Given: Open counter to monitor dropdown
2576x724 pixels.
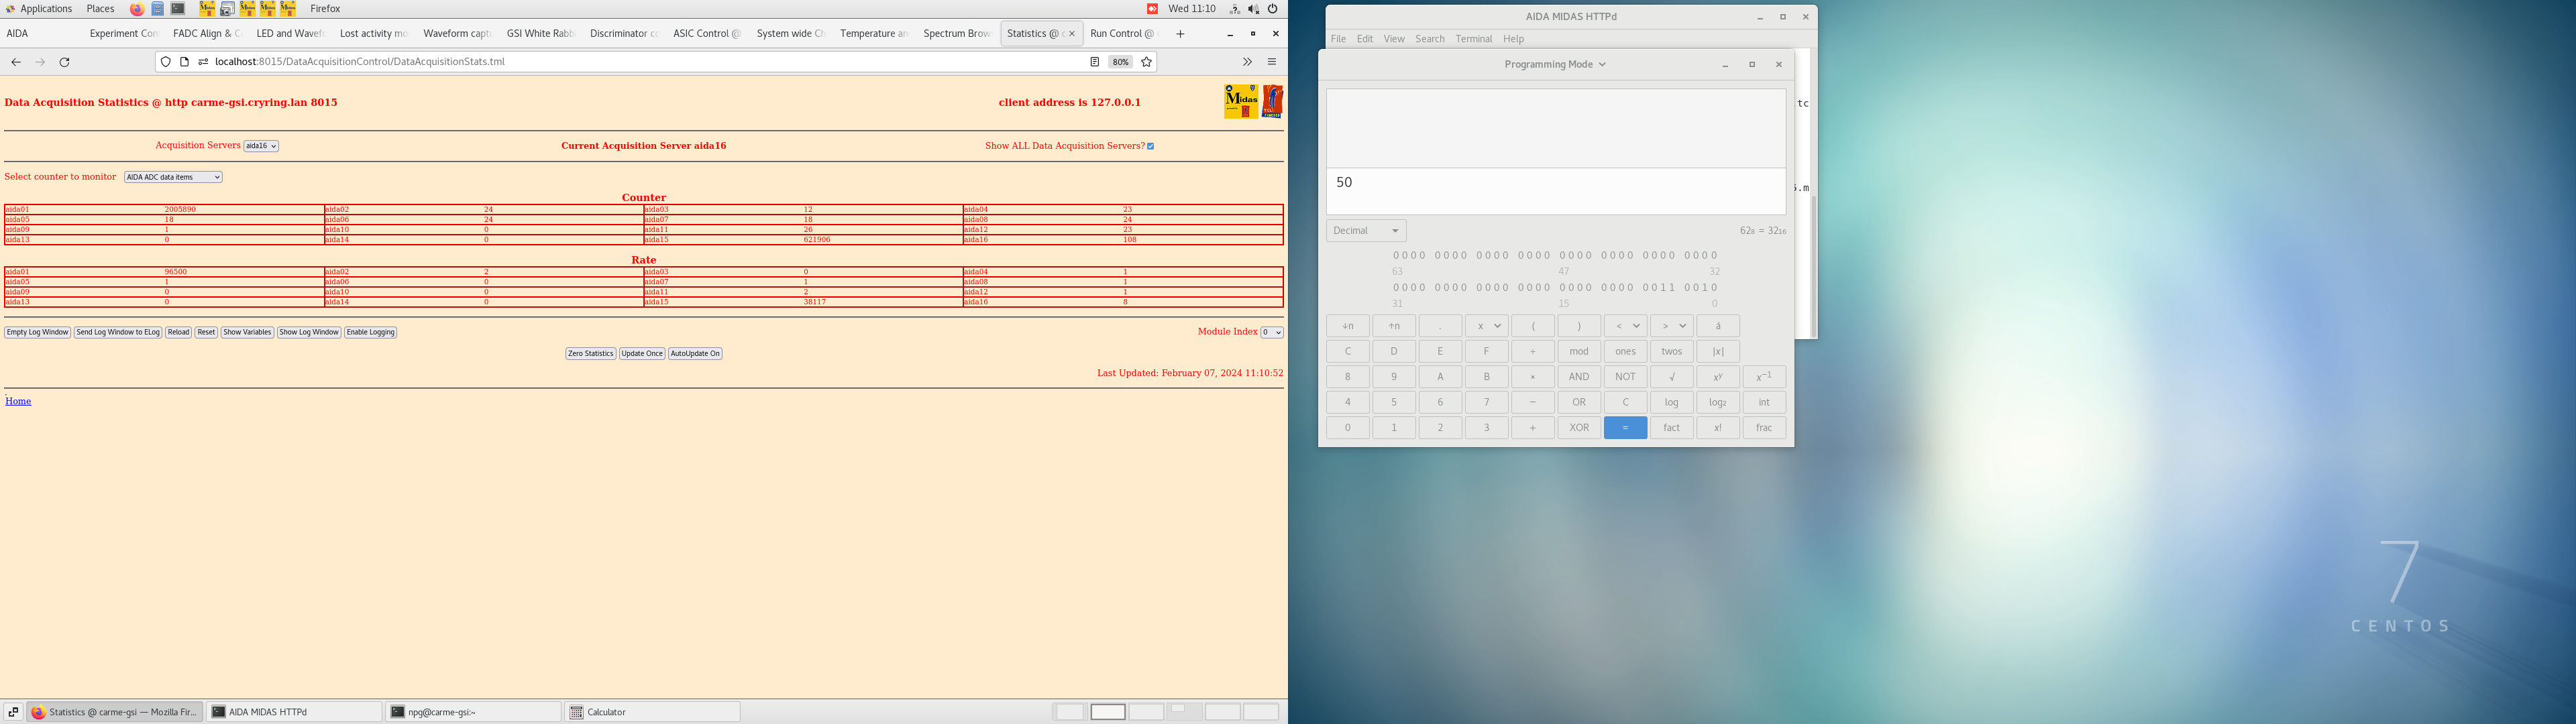Looking at the screenshot, I should [173, 177].
